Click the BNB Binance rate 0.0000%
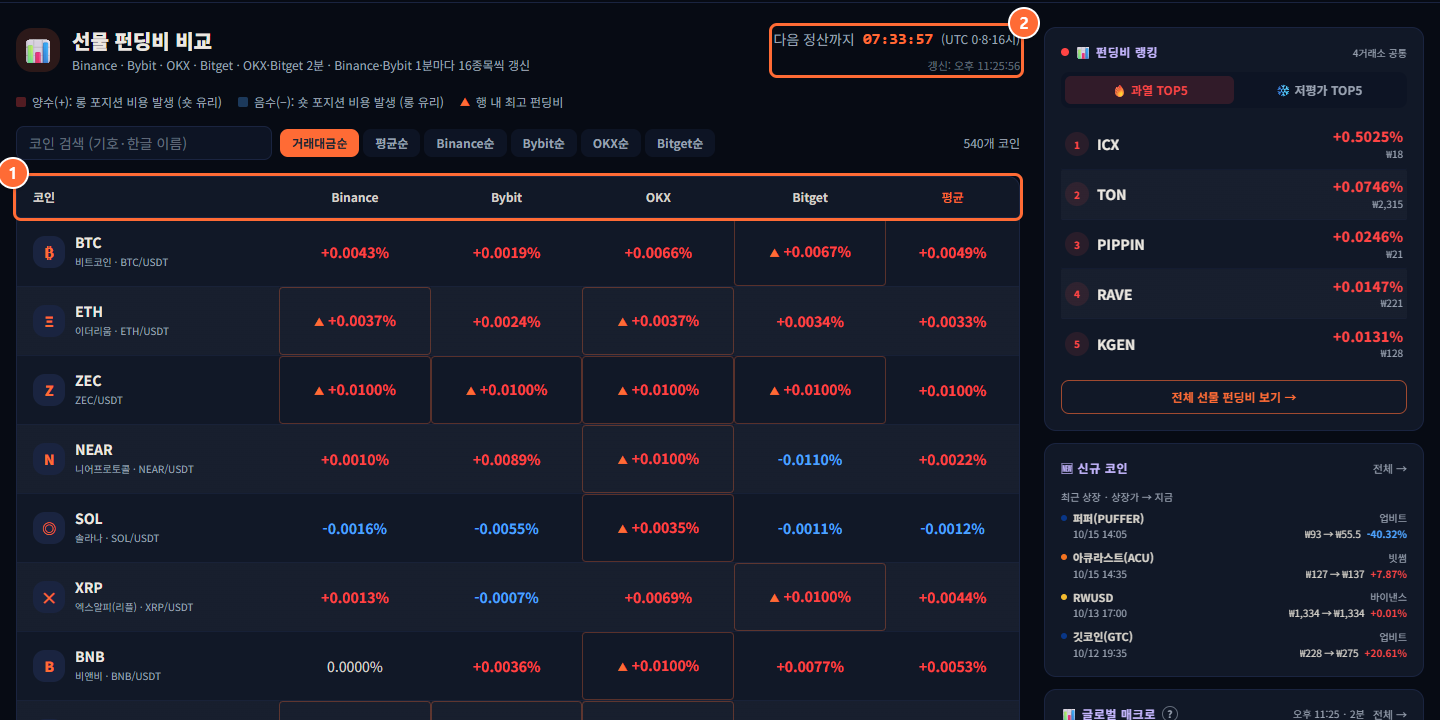The width and height of the screenshot is (1440, 720). click(355, 667)
